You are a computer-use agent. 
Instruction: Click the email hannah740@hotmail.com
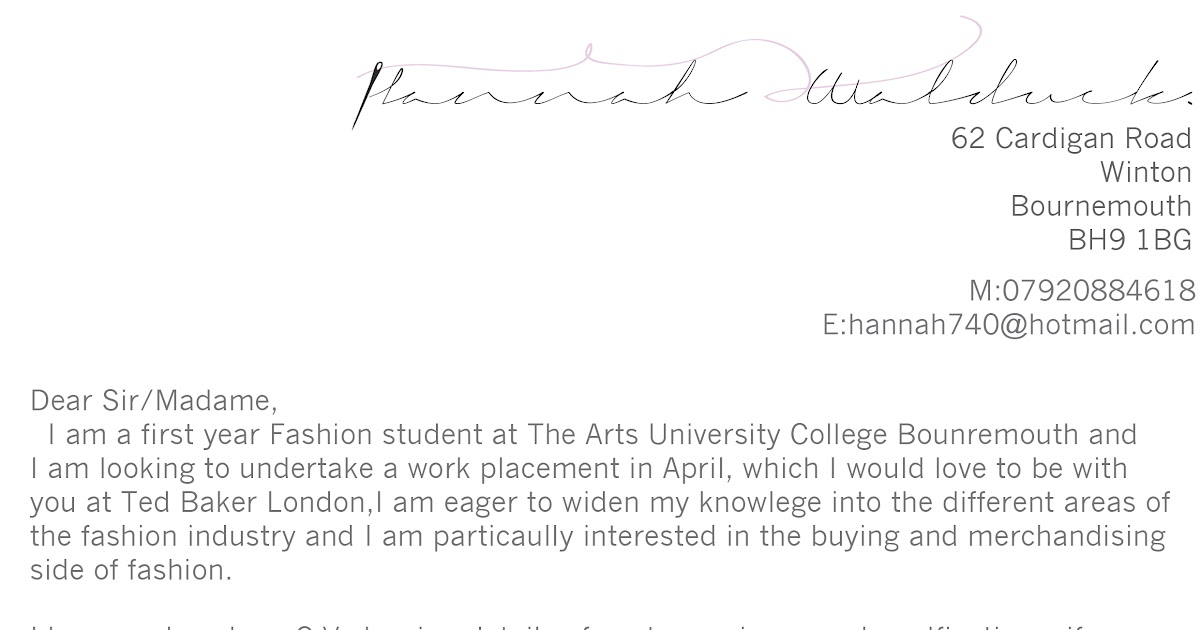(x=1008, y=324)
